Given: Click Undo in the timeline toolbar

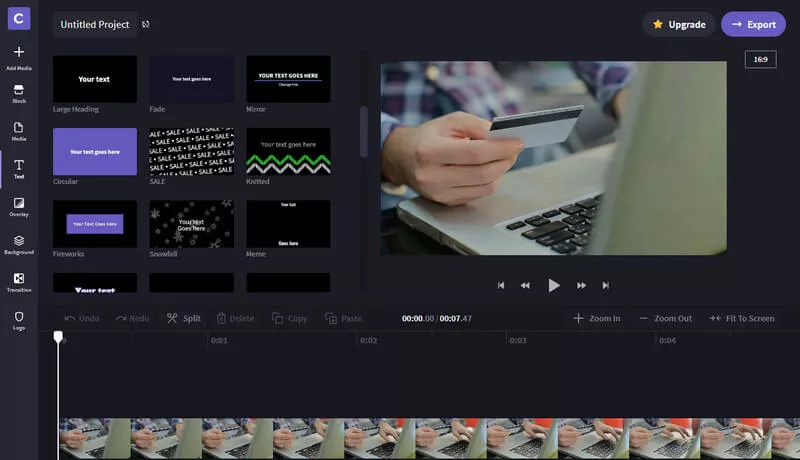Looking at the screenshot, I should point(82,318).
